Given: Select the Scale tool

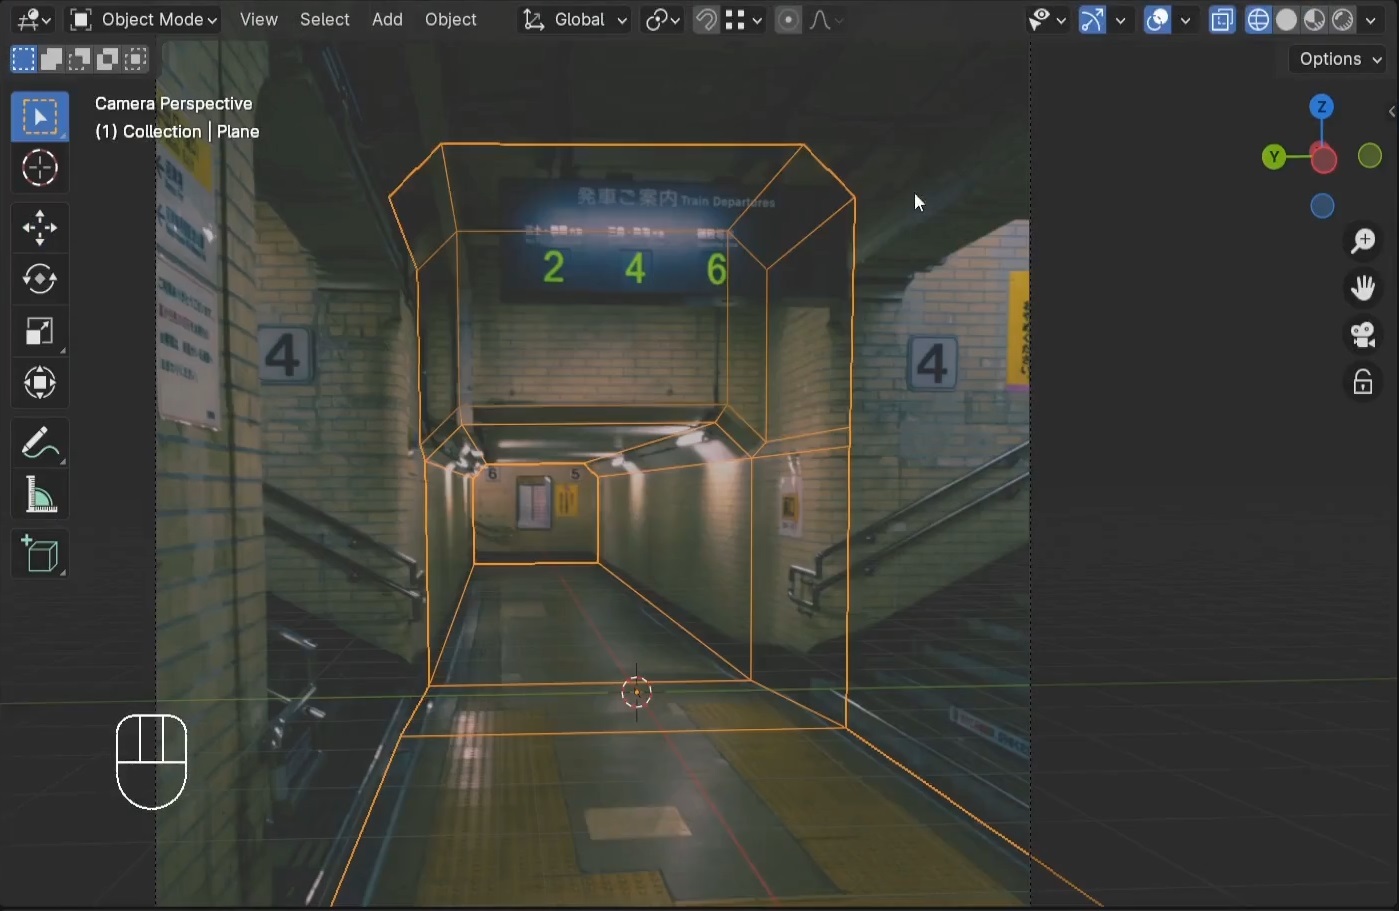Looking at the screenshot, I should (40, 331).
